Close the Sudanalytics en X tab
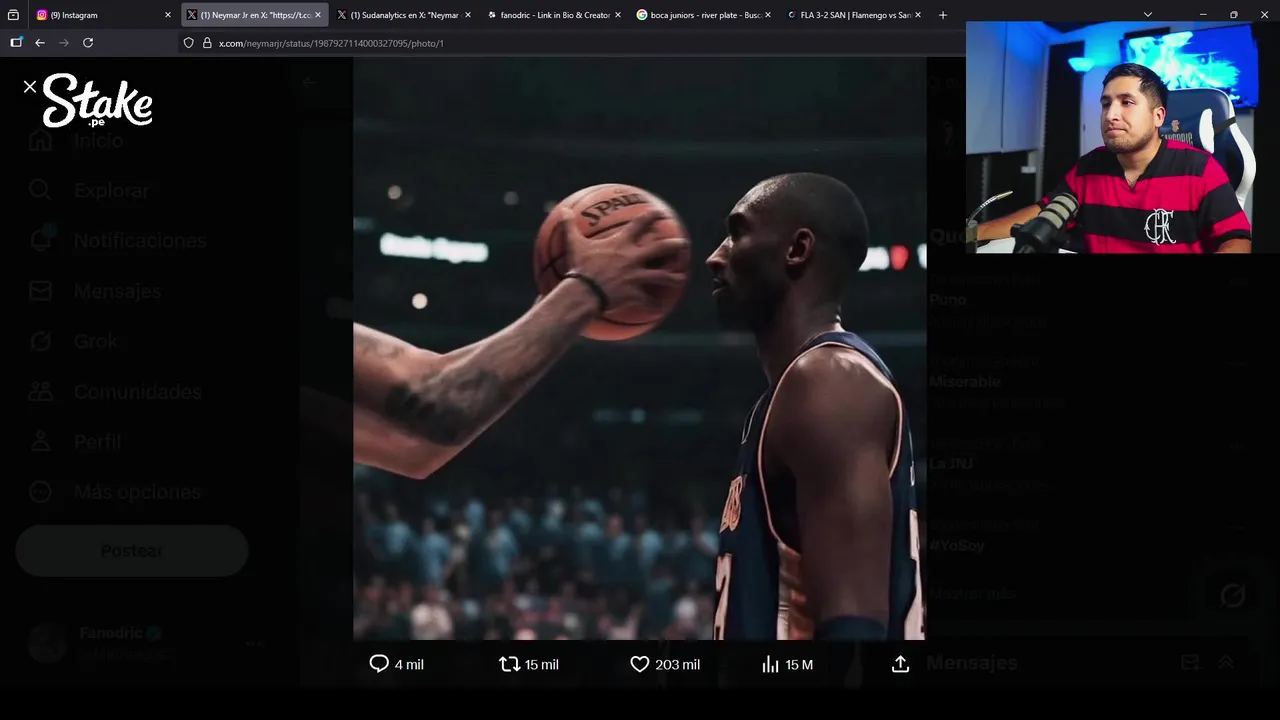This screenshot has height=720, width=1280. (467, 15)
